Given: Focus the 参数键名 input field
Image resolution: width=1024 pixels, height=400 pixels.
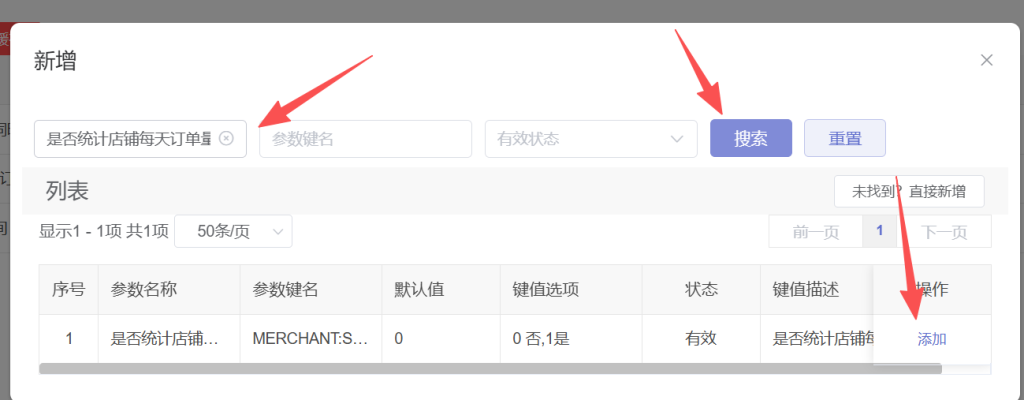Looking at the screenshot, I should (x=365, y=138).
